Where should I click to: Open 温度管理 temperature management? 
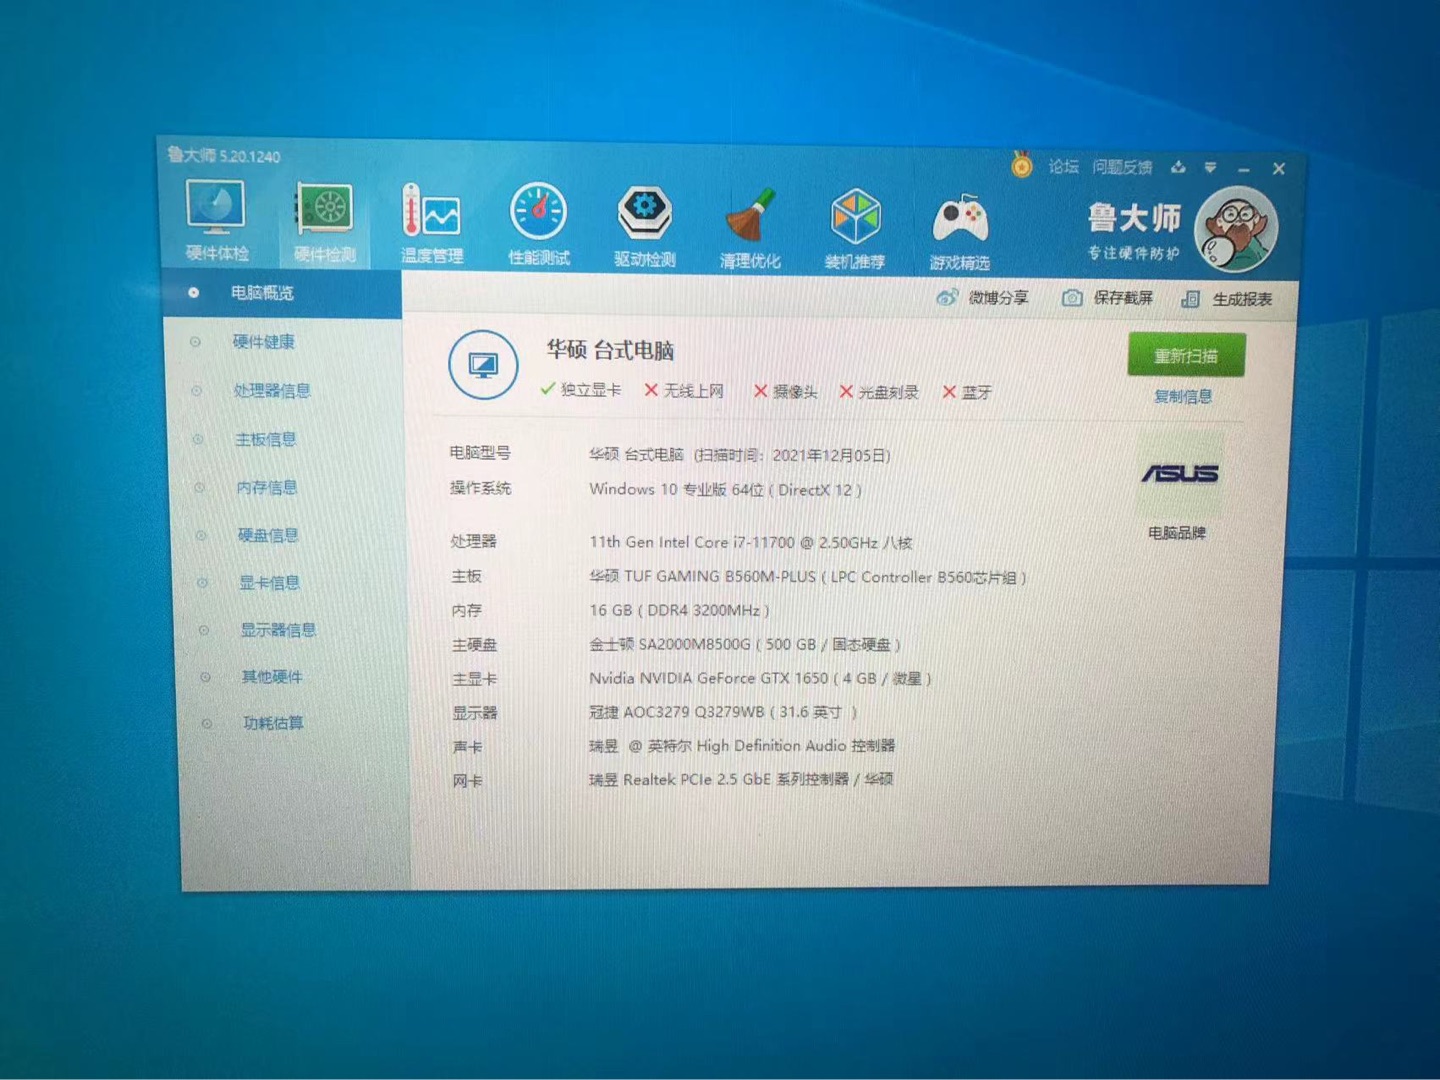pos(431,224)
